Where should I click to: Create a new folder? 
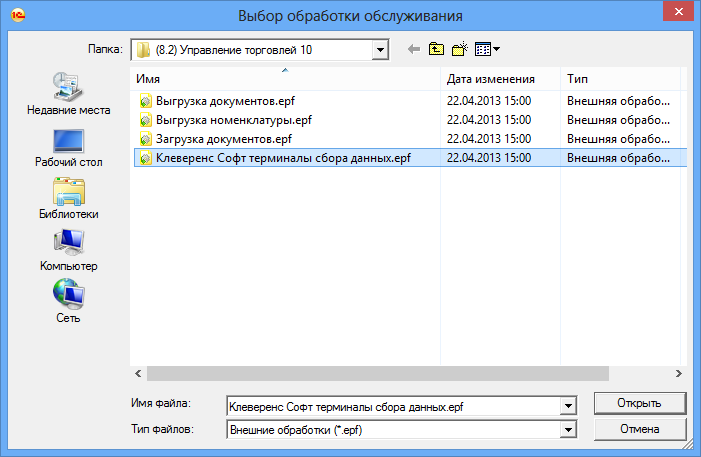[460, 49]
